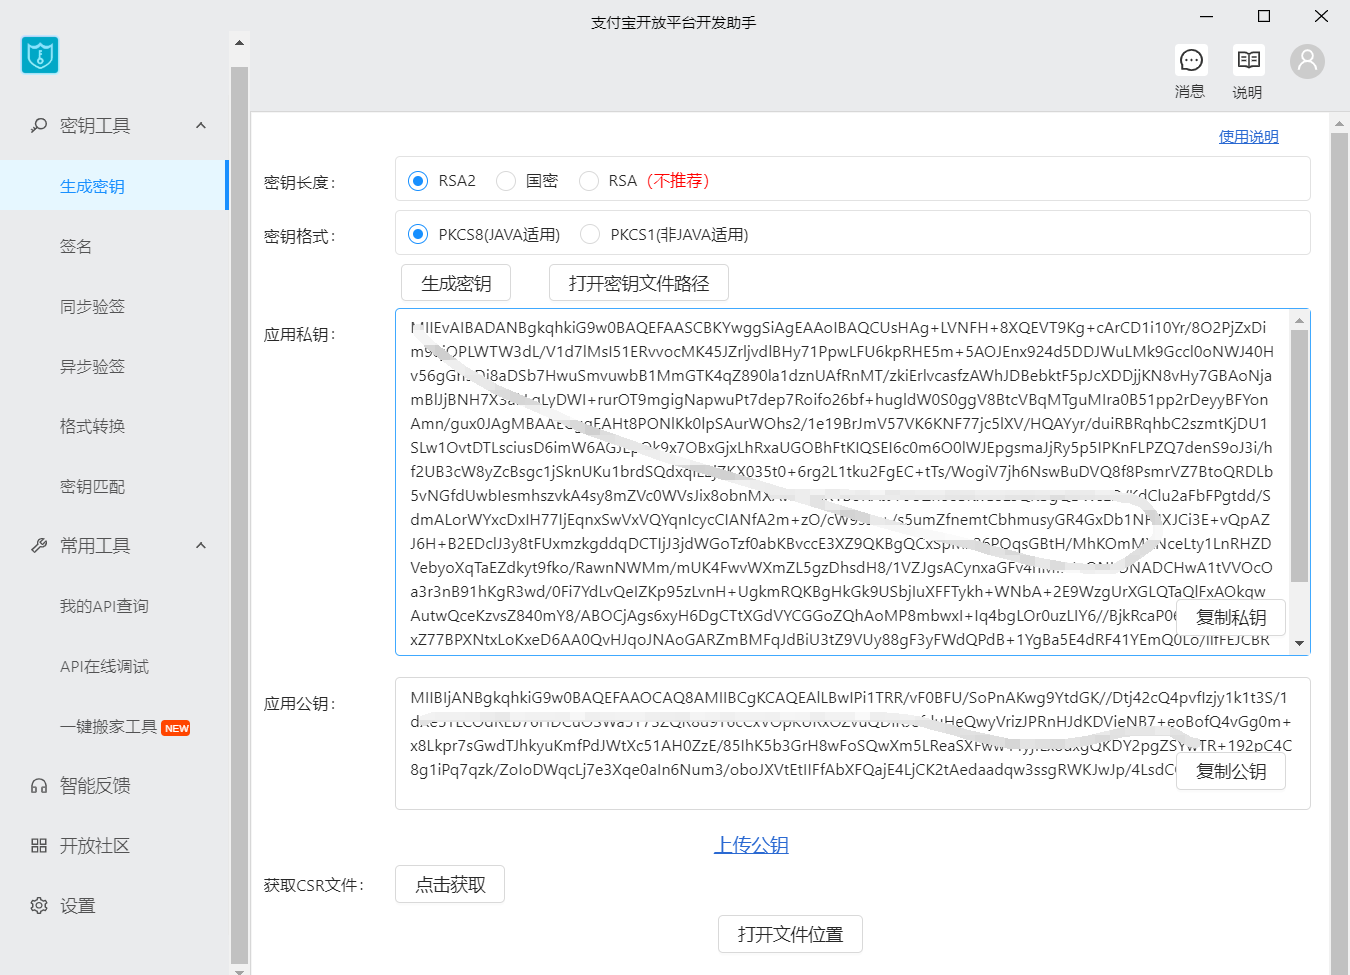The height and width of the screenshot is (975, 1350).
Task: Click the 点击获取 CSR button
Action: coord(450,884)
